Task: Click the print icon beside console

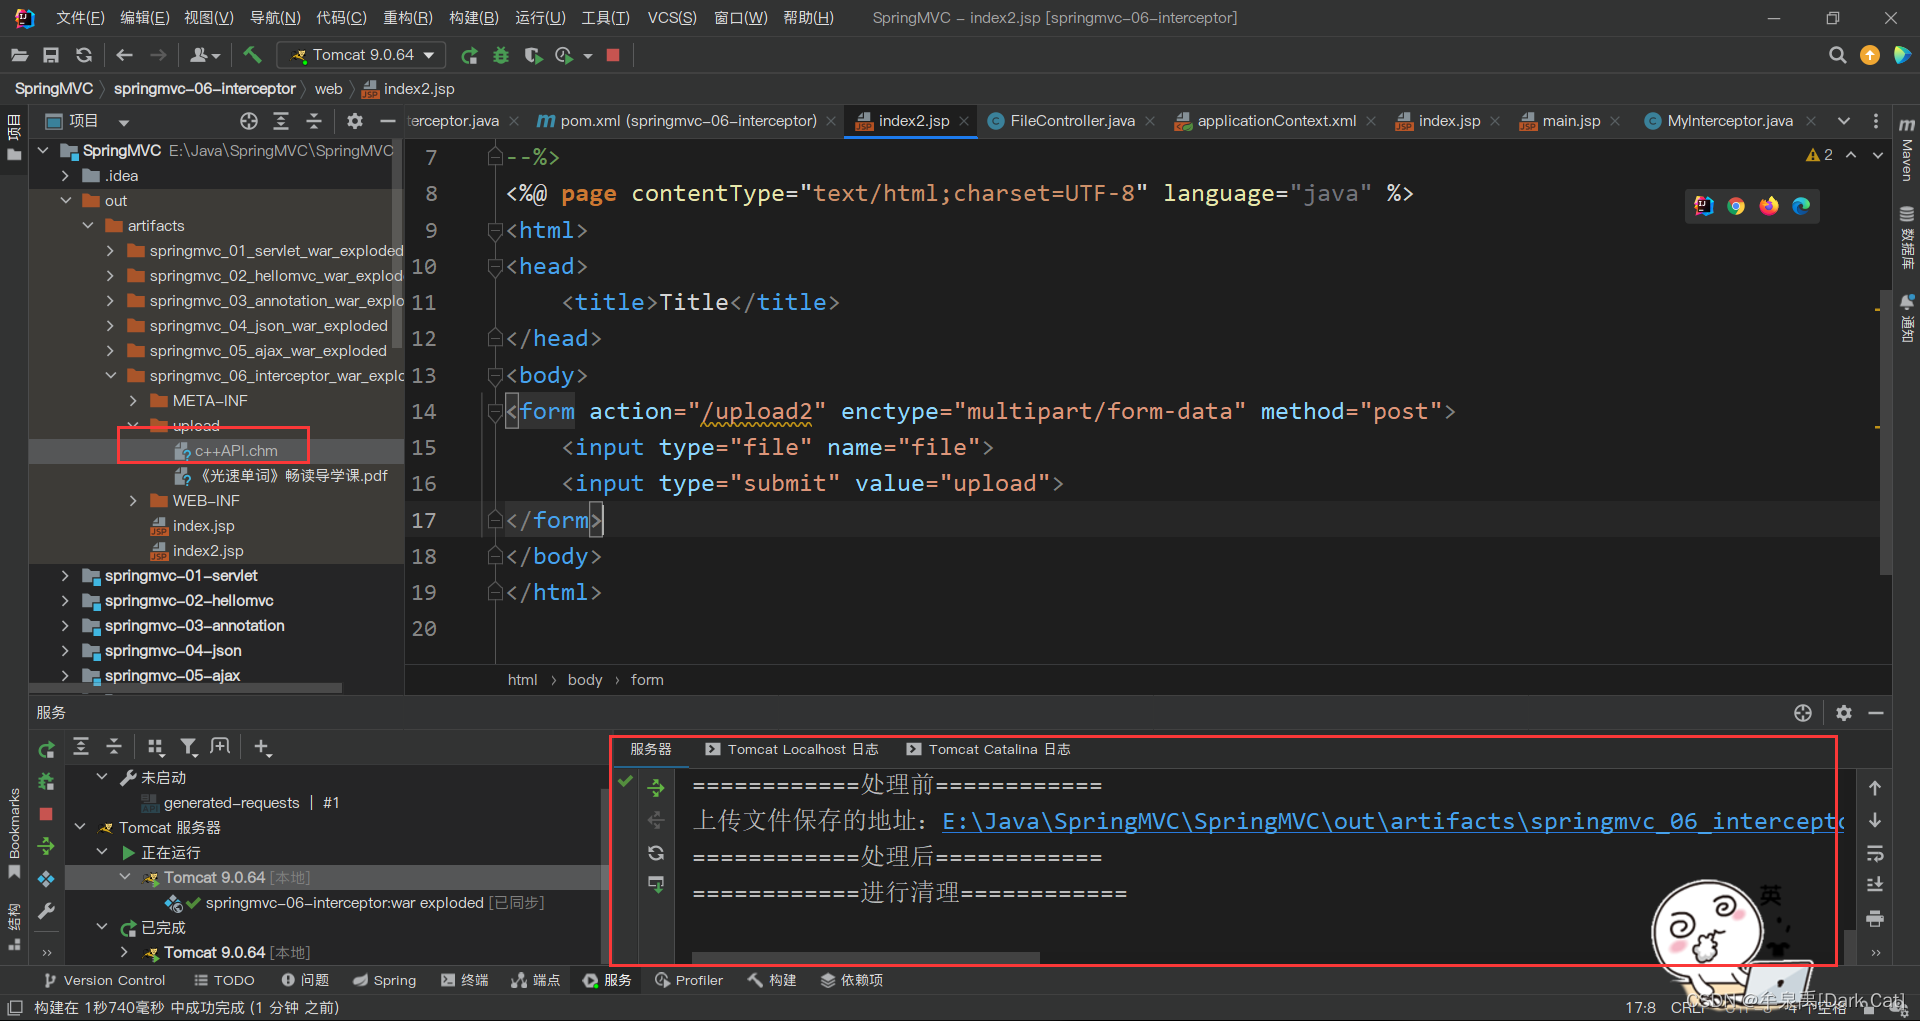Action: point(1875,918)
